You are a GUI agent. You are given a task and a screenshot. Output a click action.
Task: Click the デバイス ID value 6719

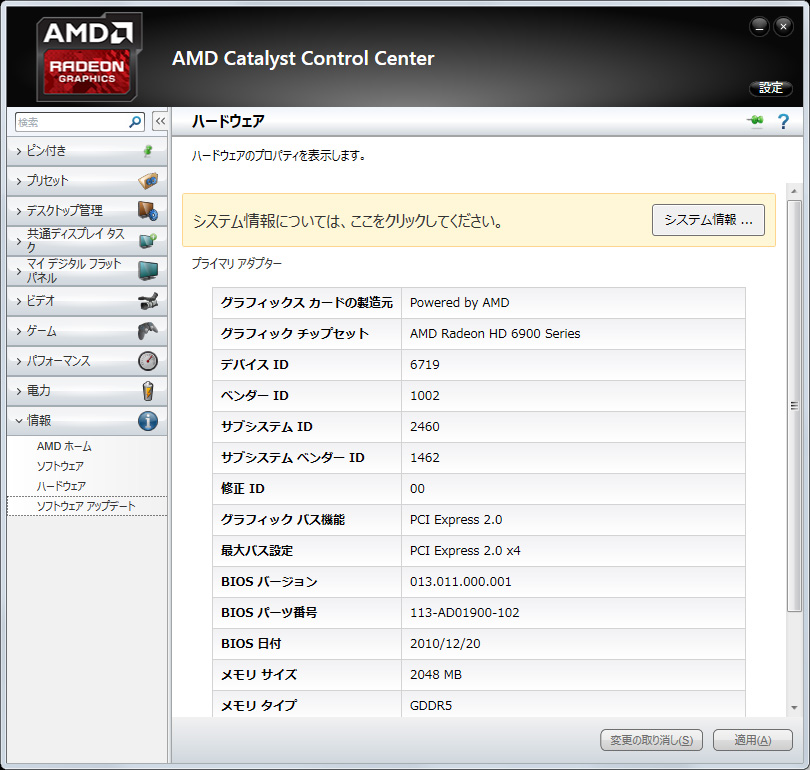(x=425, y=365)
